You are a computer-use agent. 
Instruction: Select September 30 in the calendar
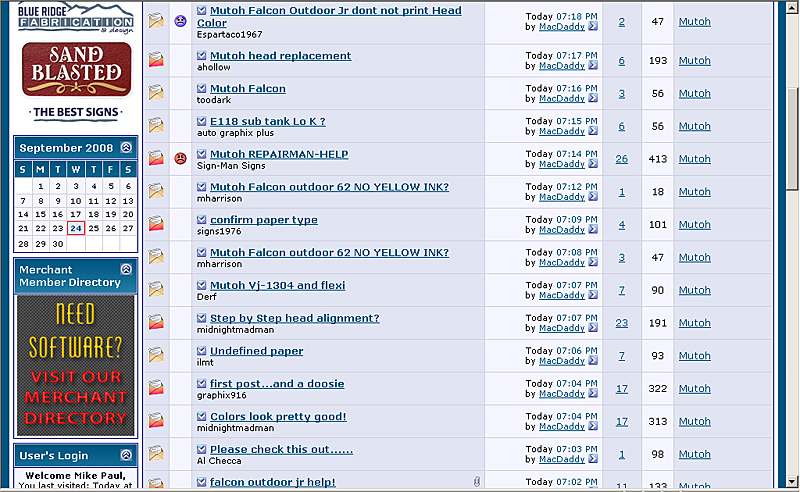tap(58, 244)
